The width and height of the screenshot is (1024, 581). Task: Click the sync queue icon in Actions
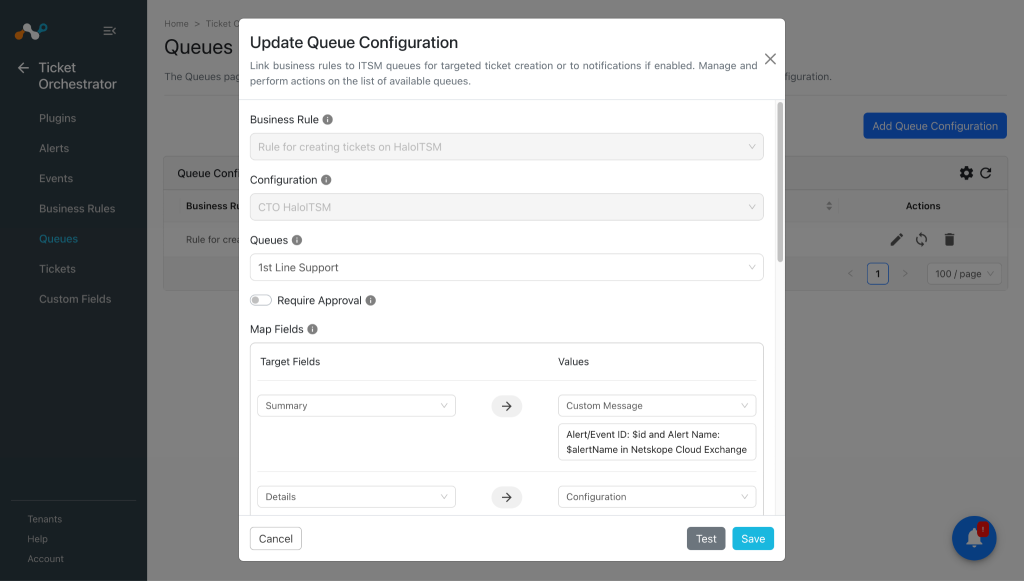921,240
